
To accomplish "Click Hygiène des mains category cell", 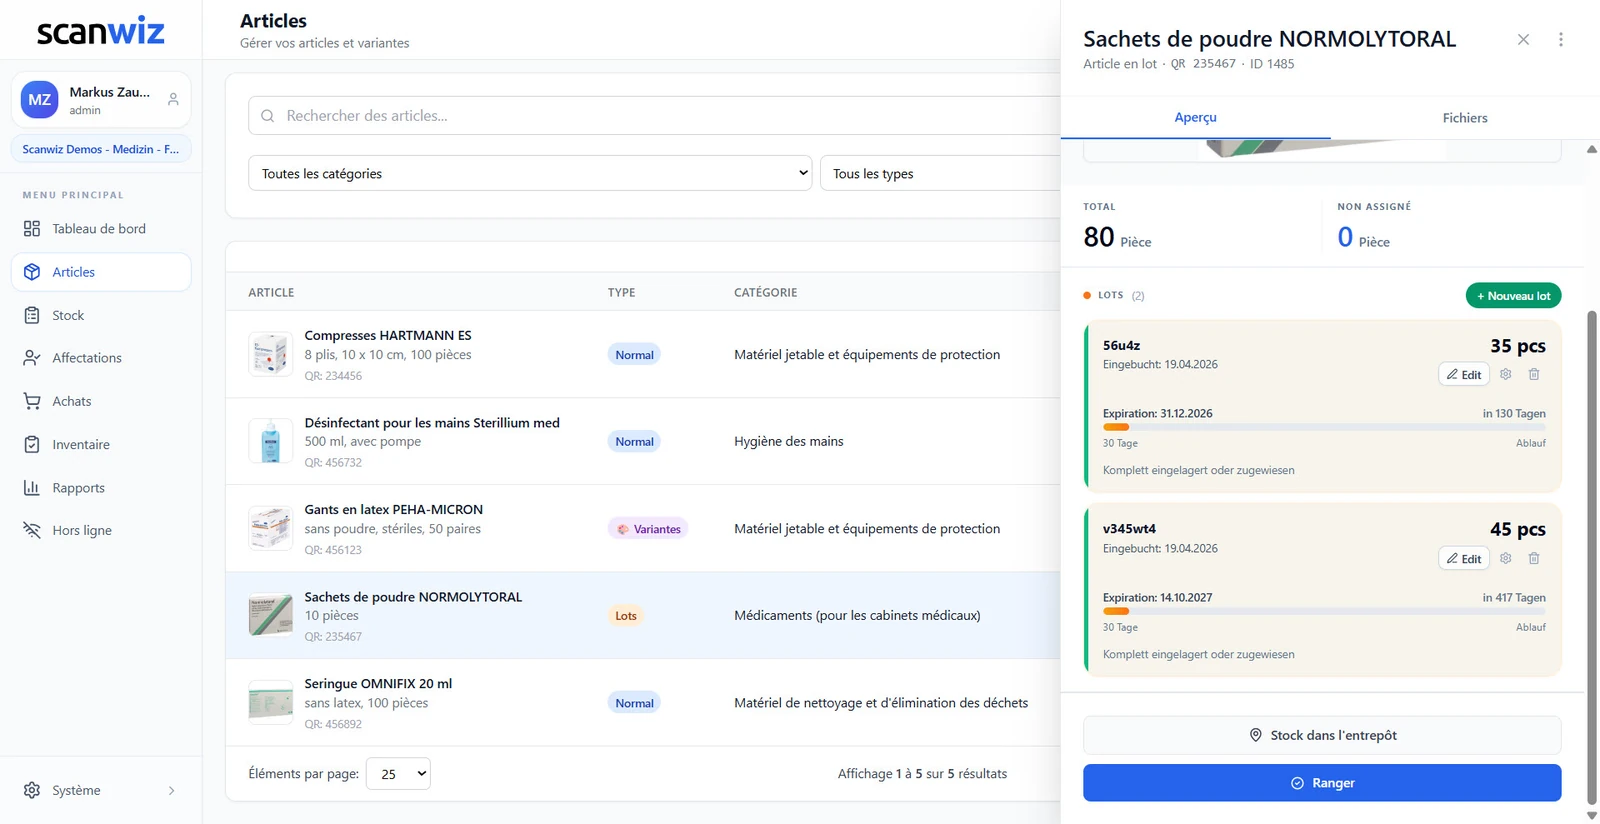I will [789, 441].
